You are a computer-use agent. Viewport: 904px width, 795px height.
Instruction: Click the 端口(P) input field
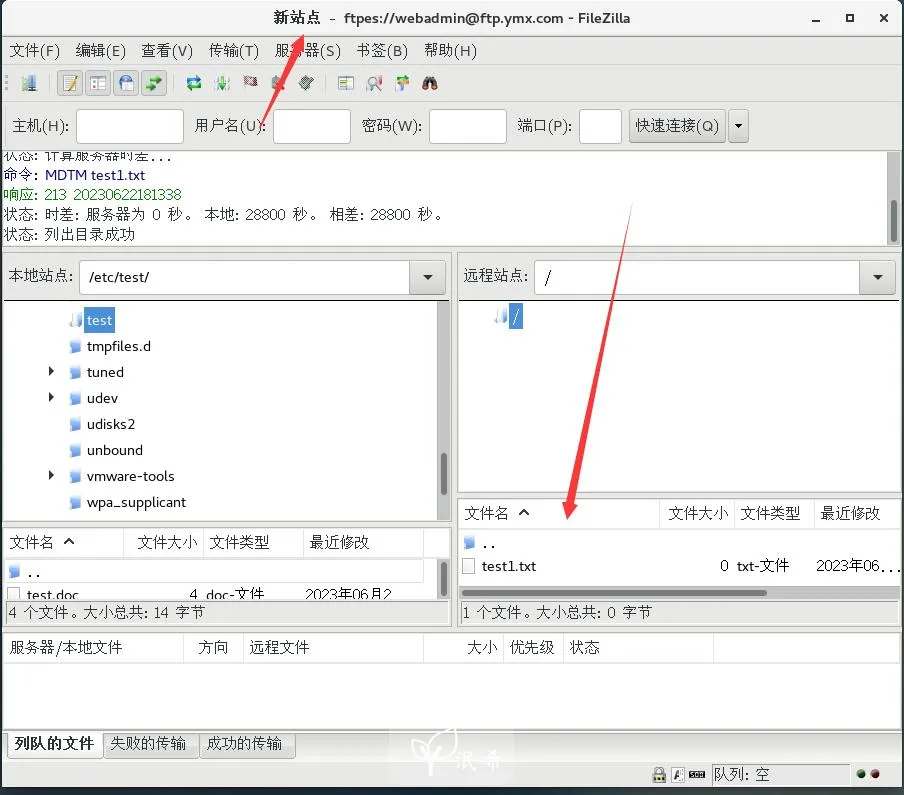pos(600,126)
